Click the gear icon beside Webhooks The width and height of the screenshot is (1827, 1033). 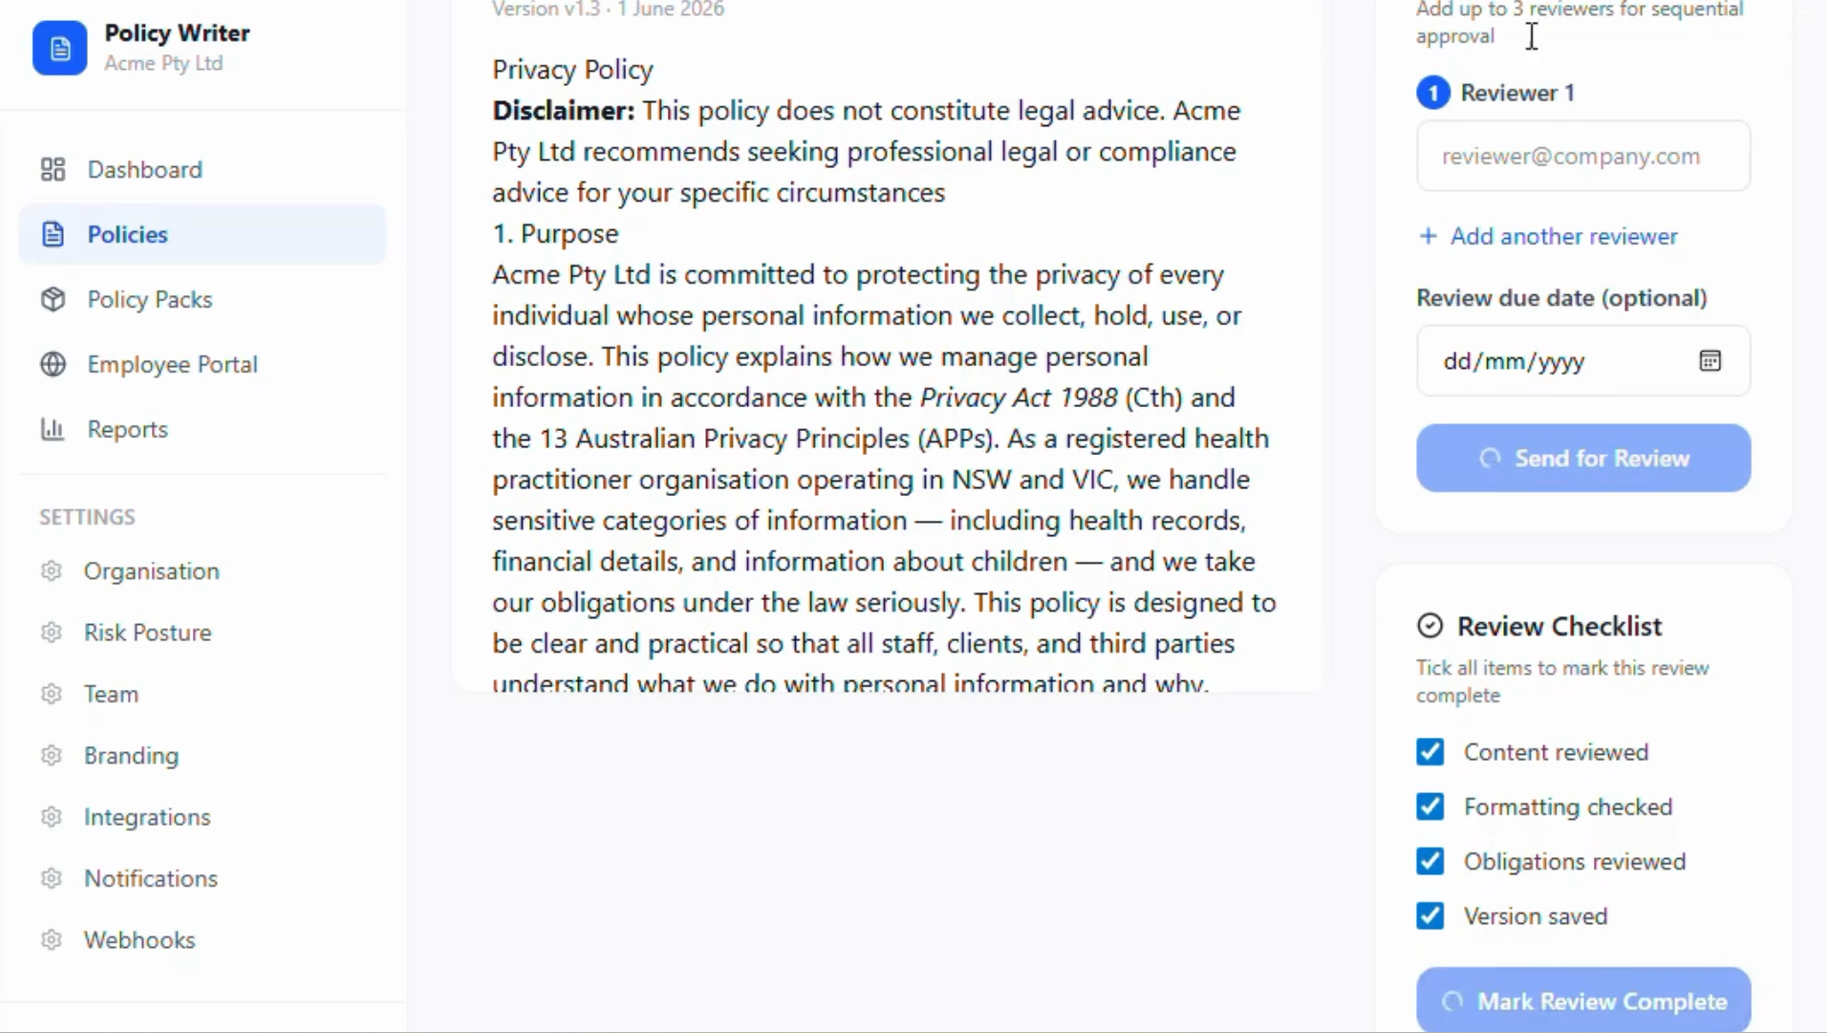pos(51,940)
